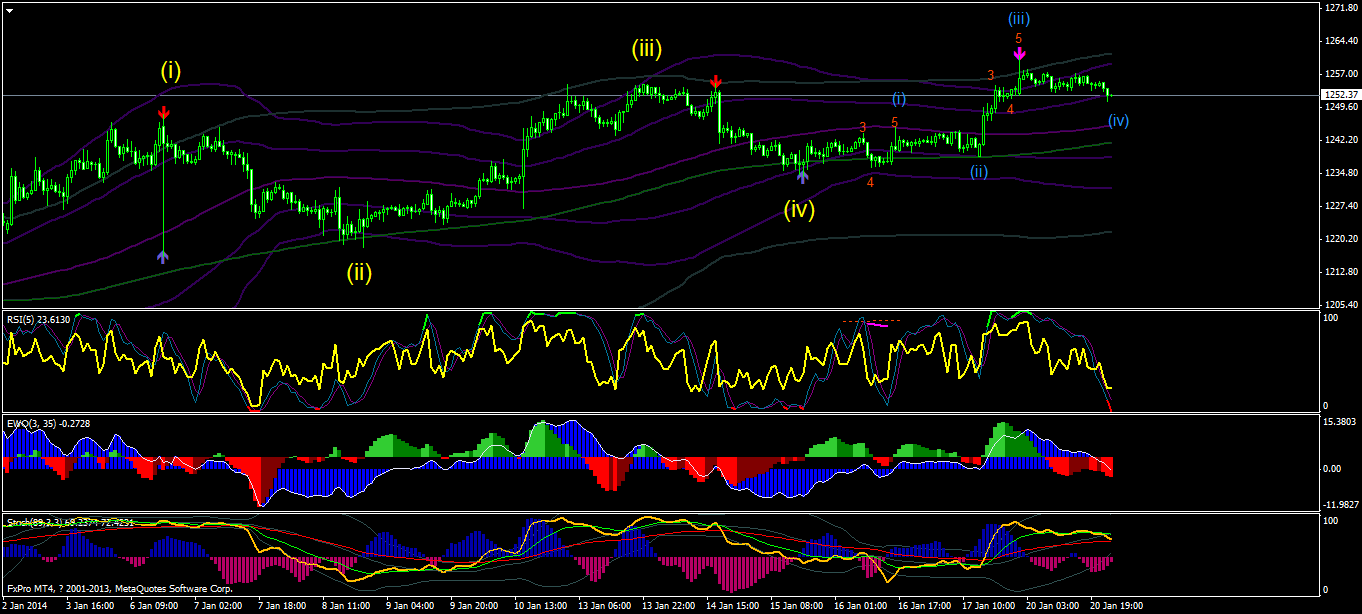1362x614 pixels.
Task: Click 1212.80 on the price axis
Action: [x=1339, y=272]
